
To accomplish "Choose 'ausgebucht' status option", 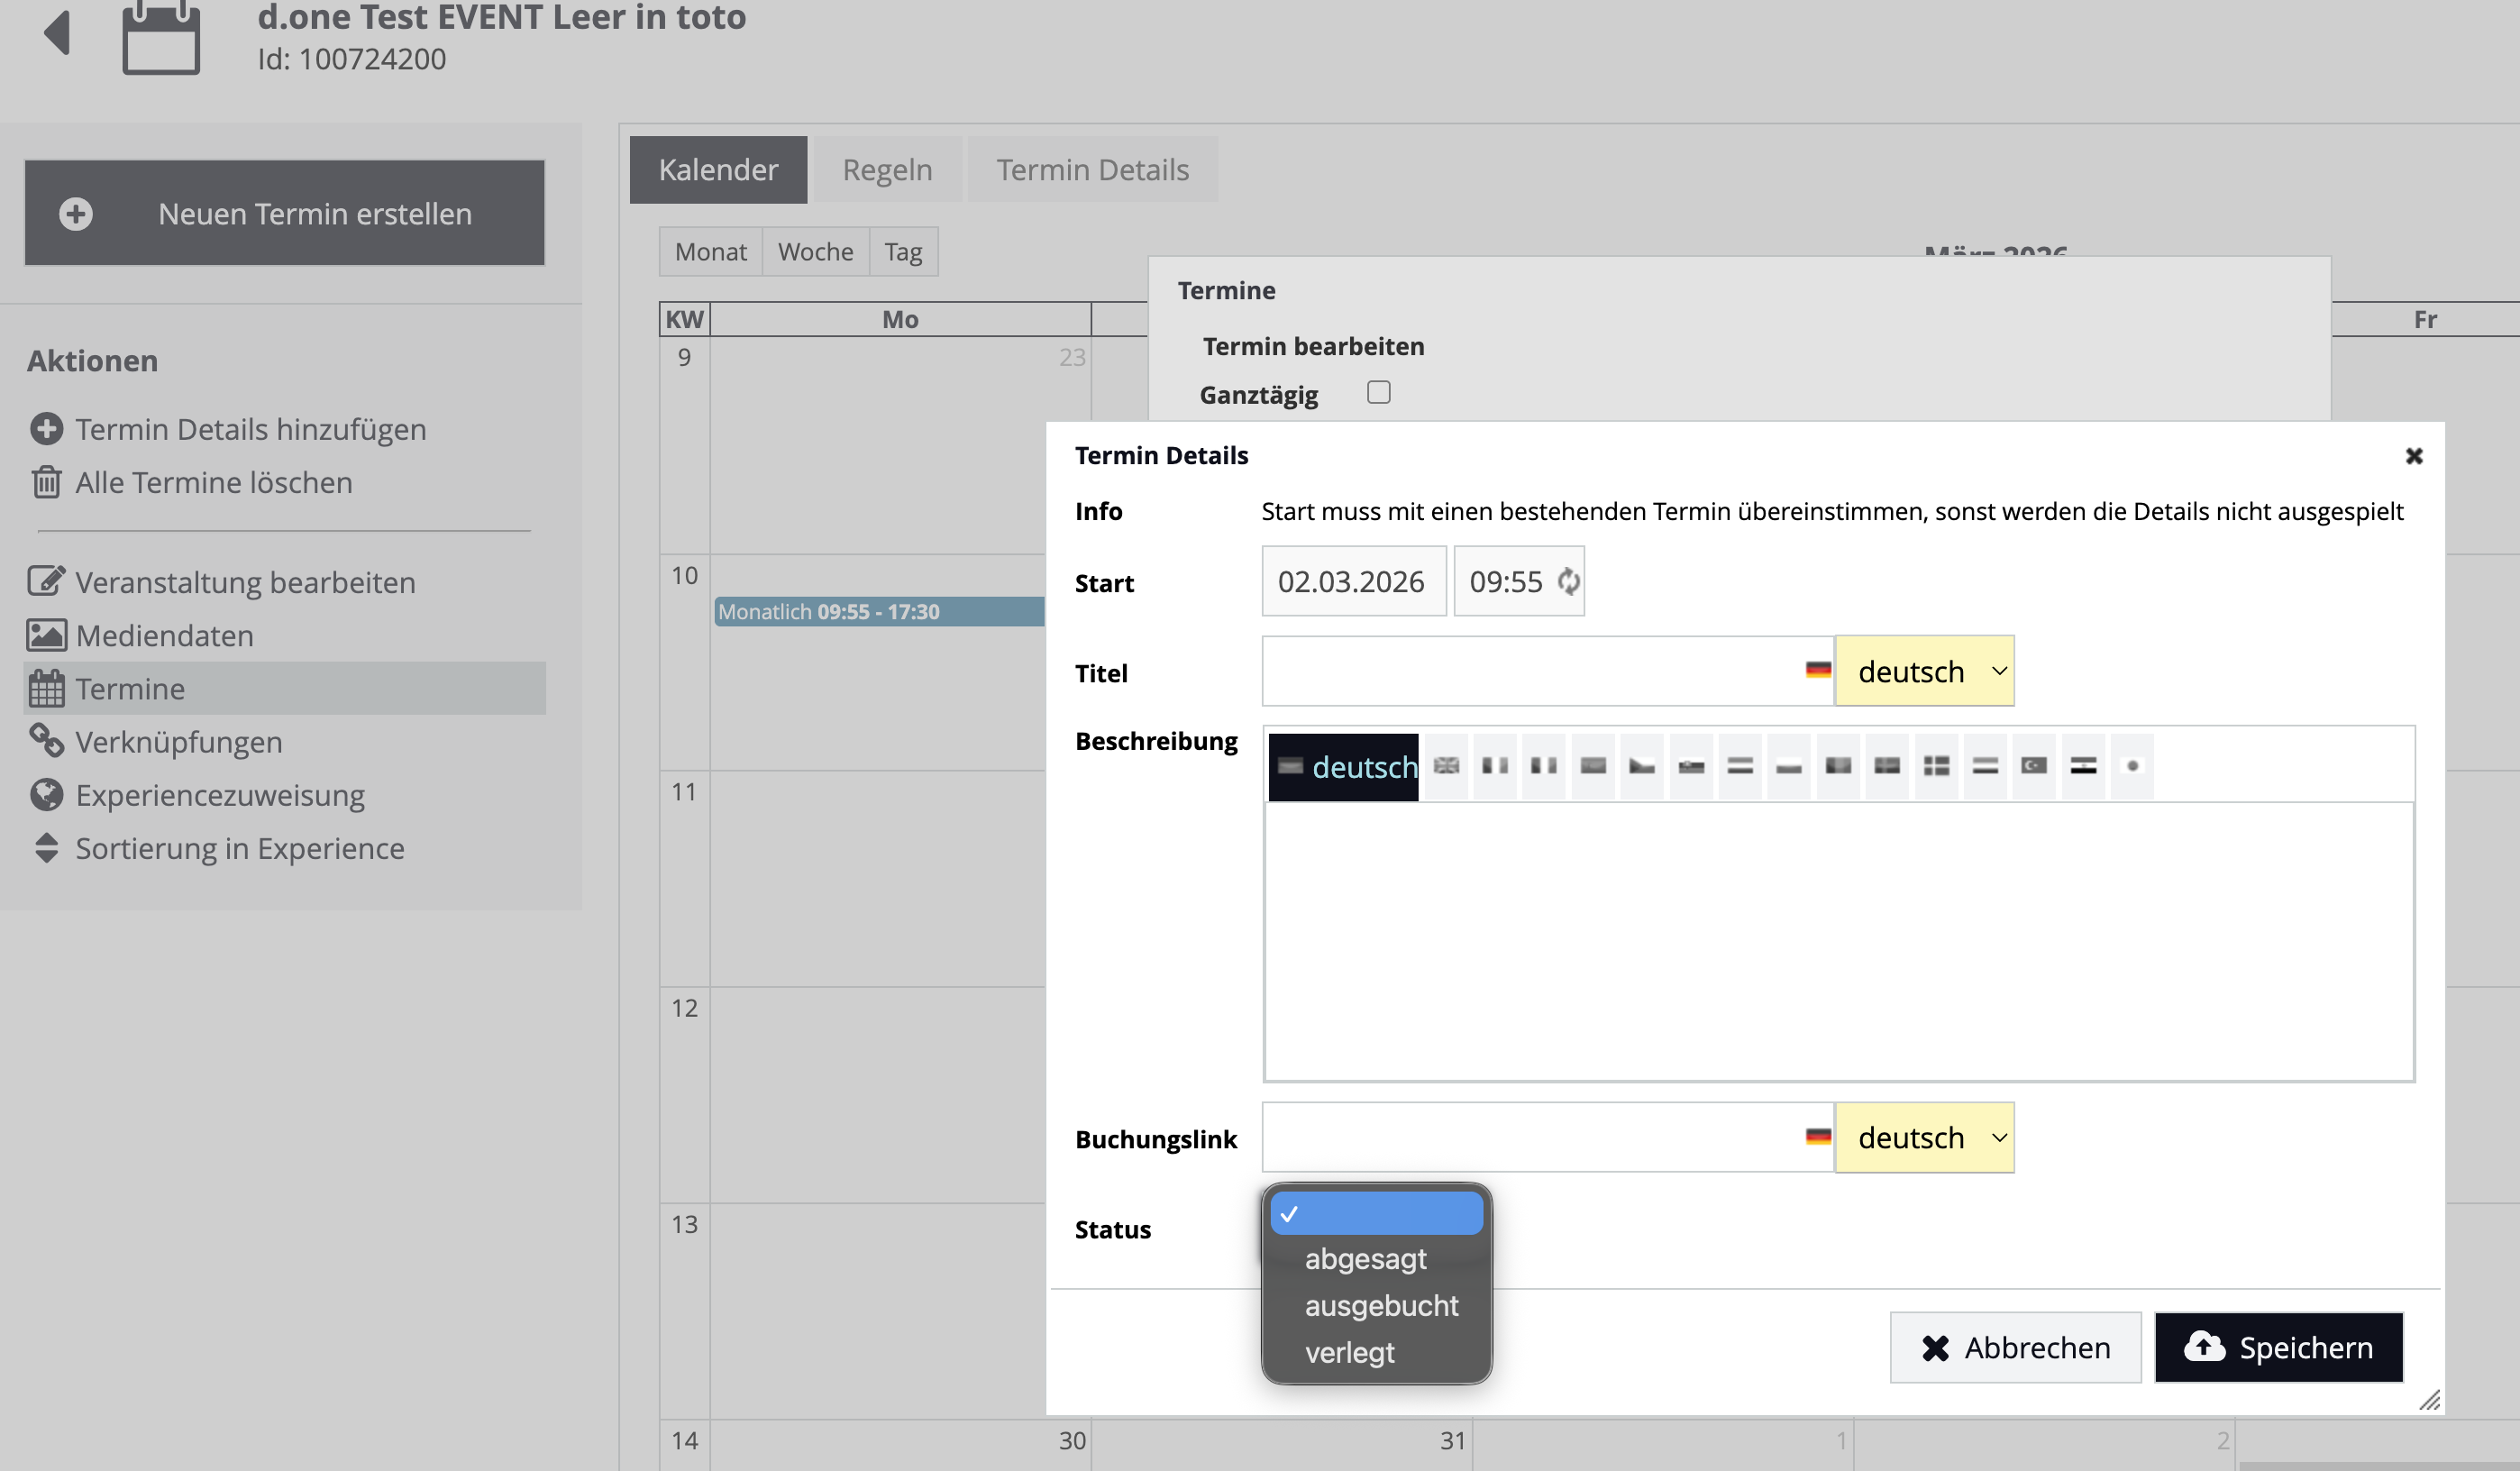I will click(x=1381, y=1306).
